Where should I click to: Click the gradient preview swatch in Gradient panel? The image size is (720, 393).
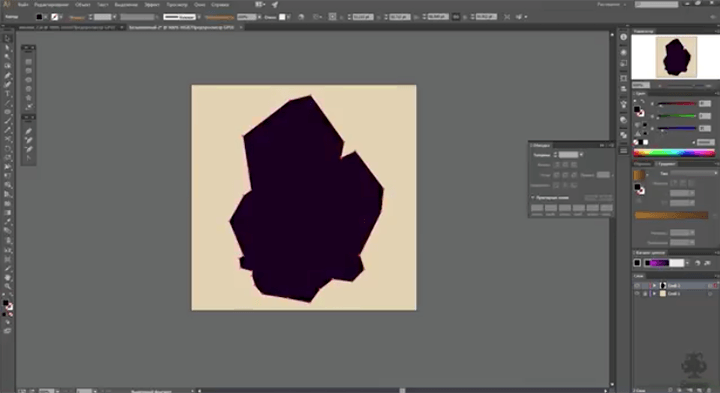[x=639, y=175]
